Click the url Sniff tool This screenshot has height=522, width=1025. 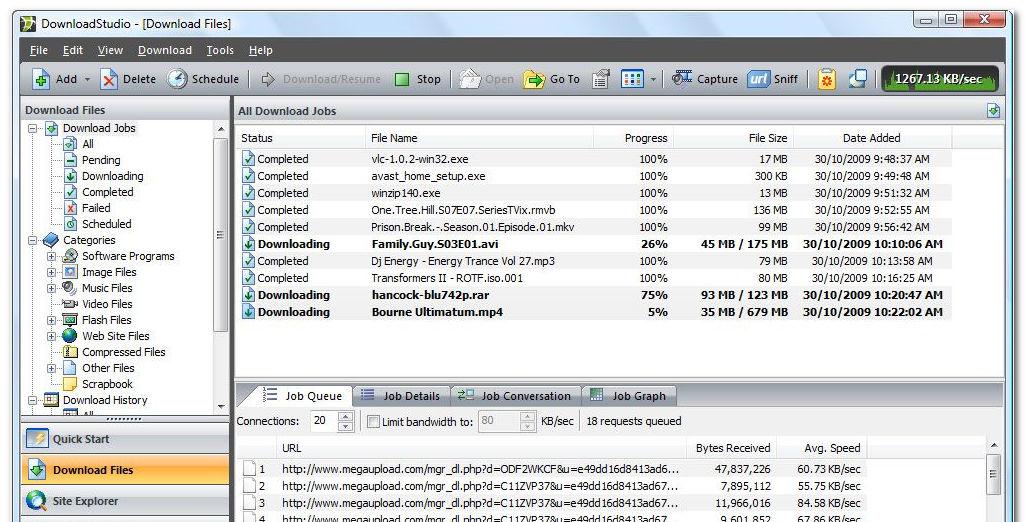pos(773,80)
